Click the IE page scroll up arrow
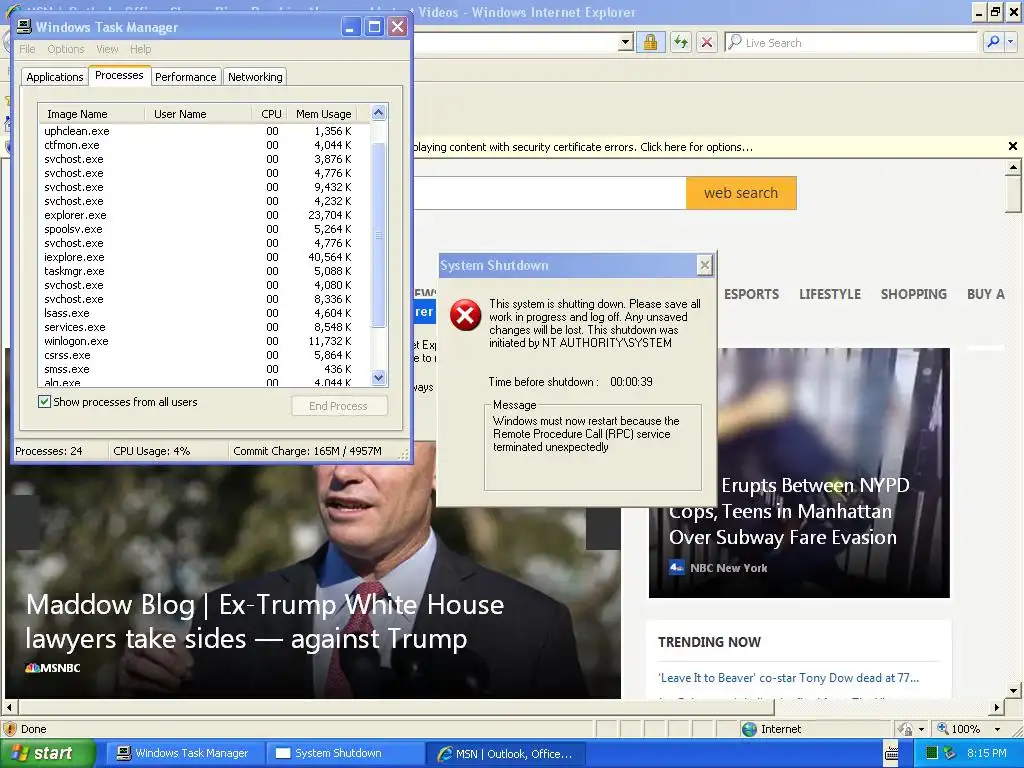Image resolution: width=1024 pixels, height=768 pixels. click(x=1013, y=167)
